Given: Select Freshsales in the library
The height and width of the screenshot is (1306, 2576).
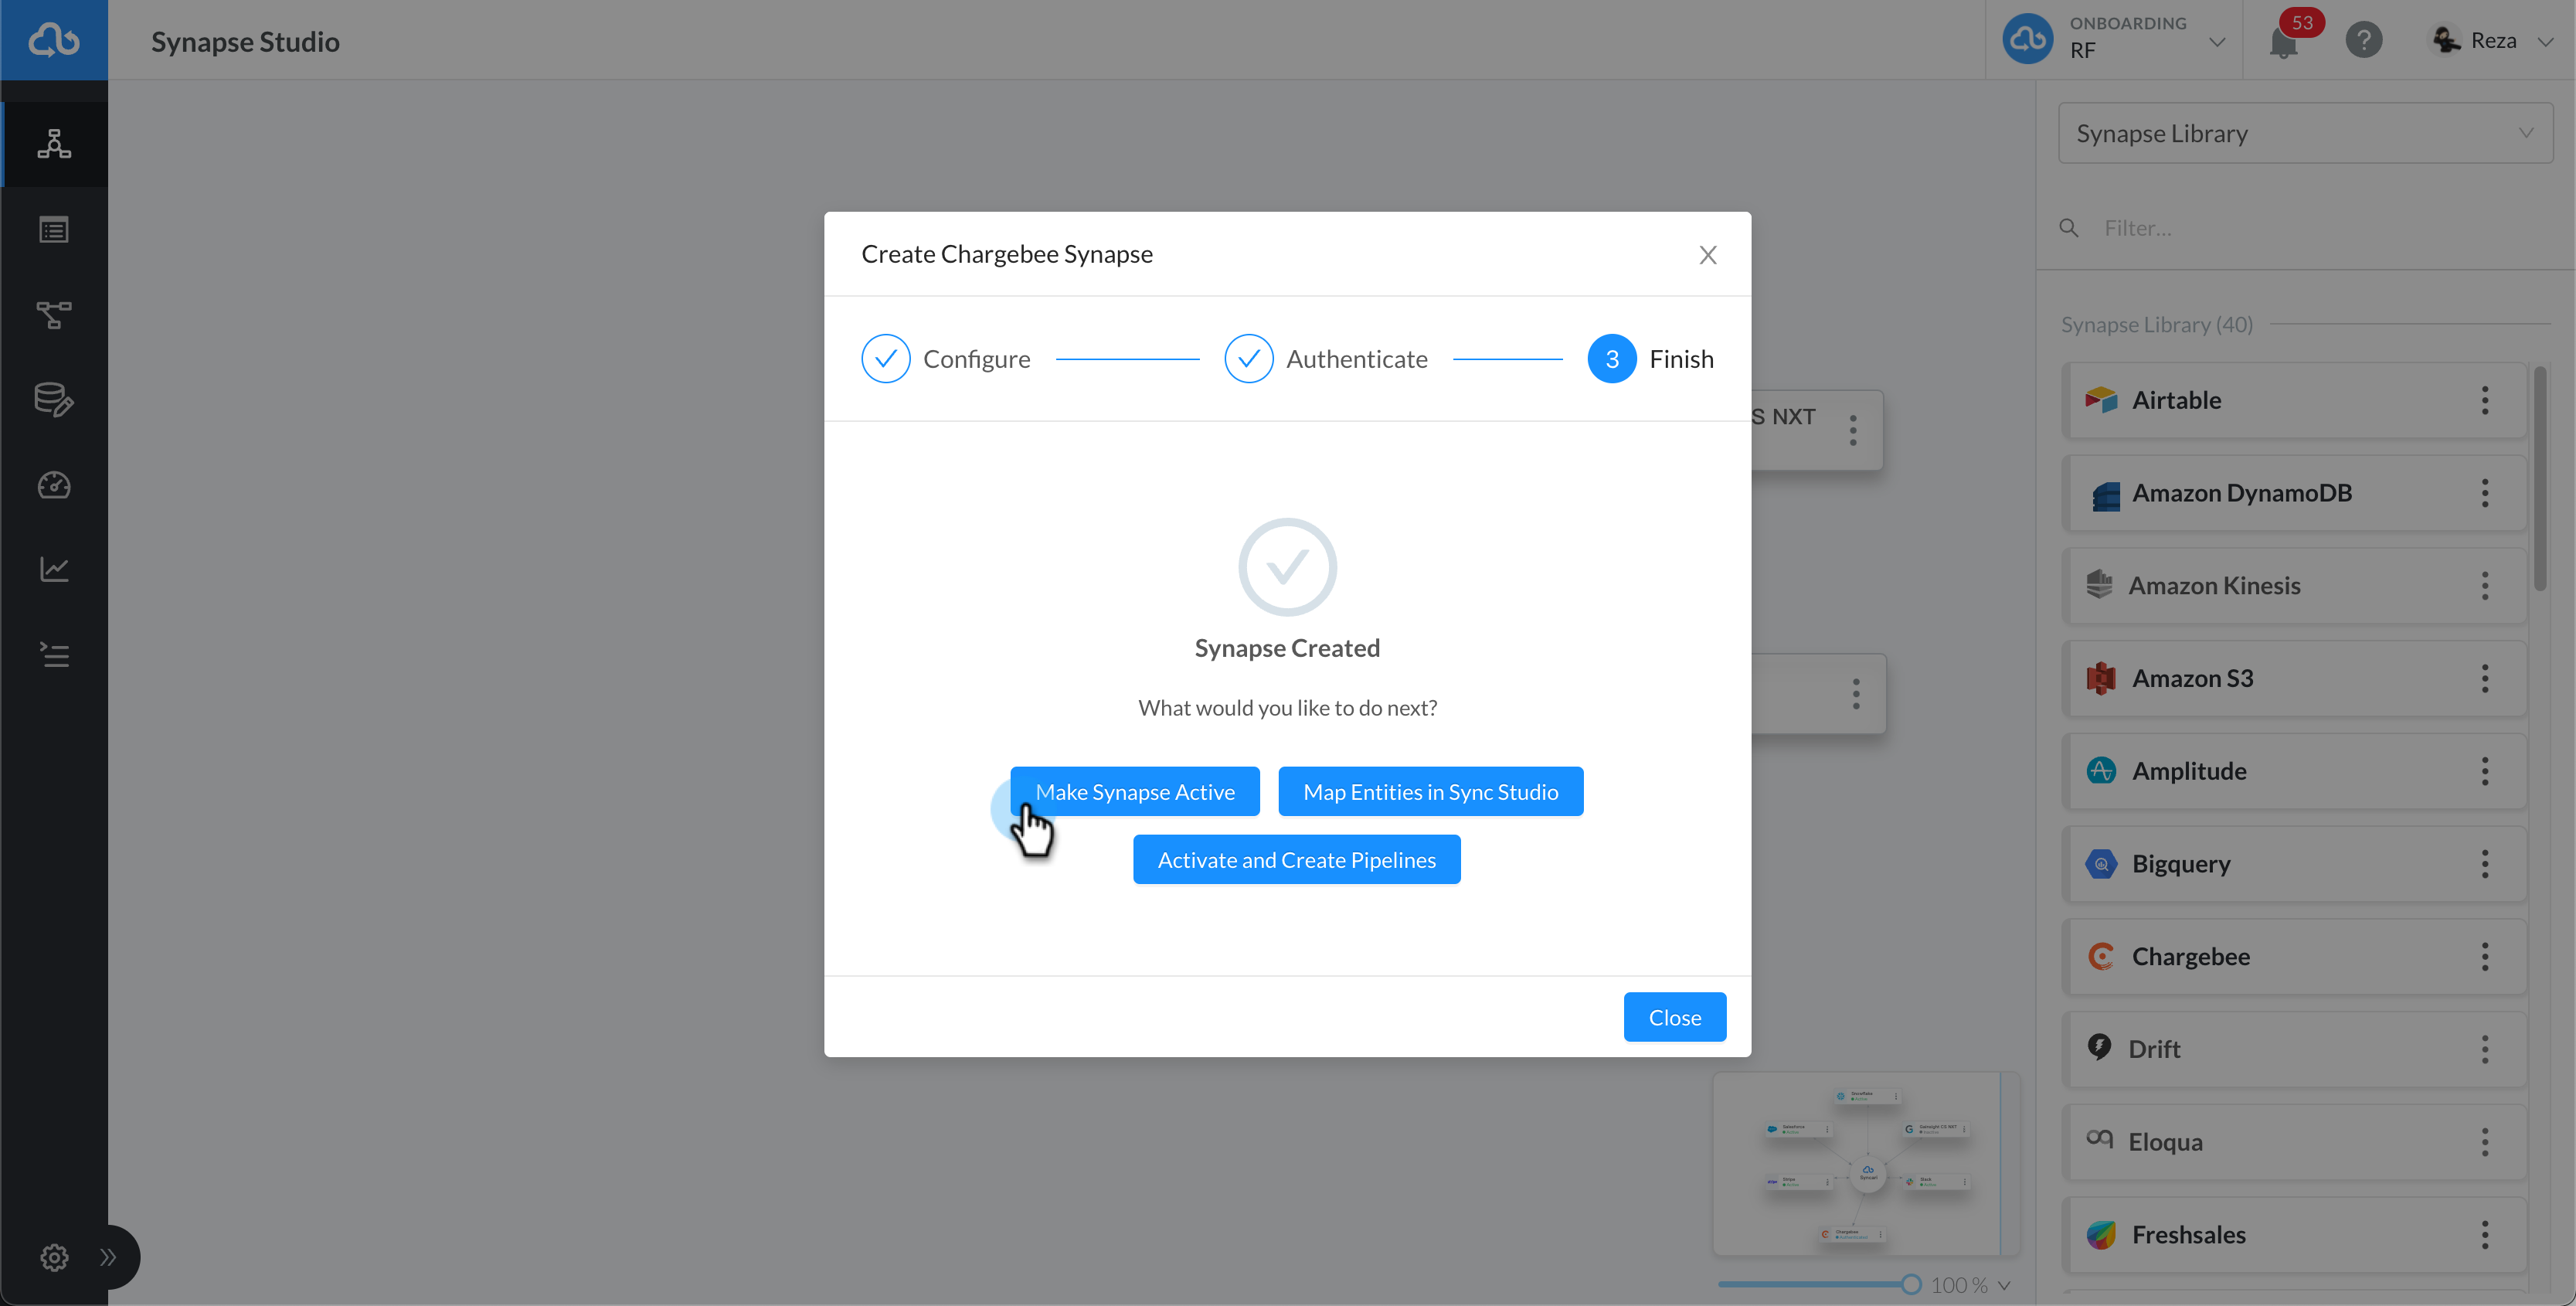Looking at the screenshot, I should (x=2295, y=1235).
